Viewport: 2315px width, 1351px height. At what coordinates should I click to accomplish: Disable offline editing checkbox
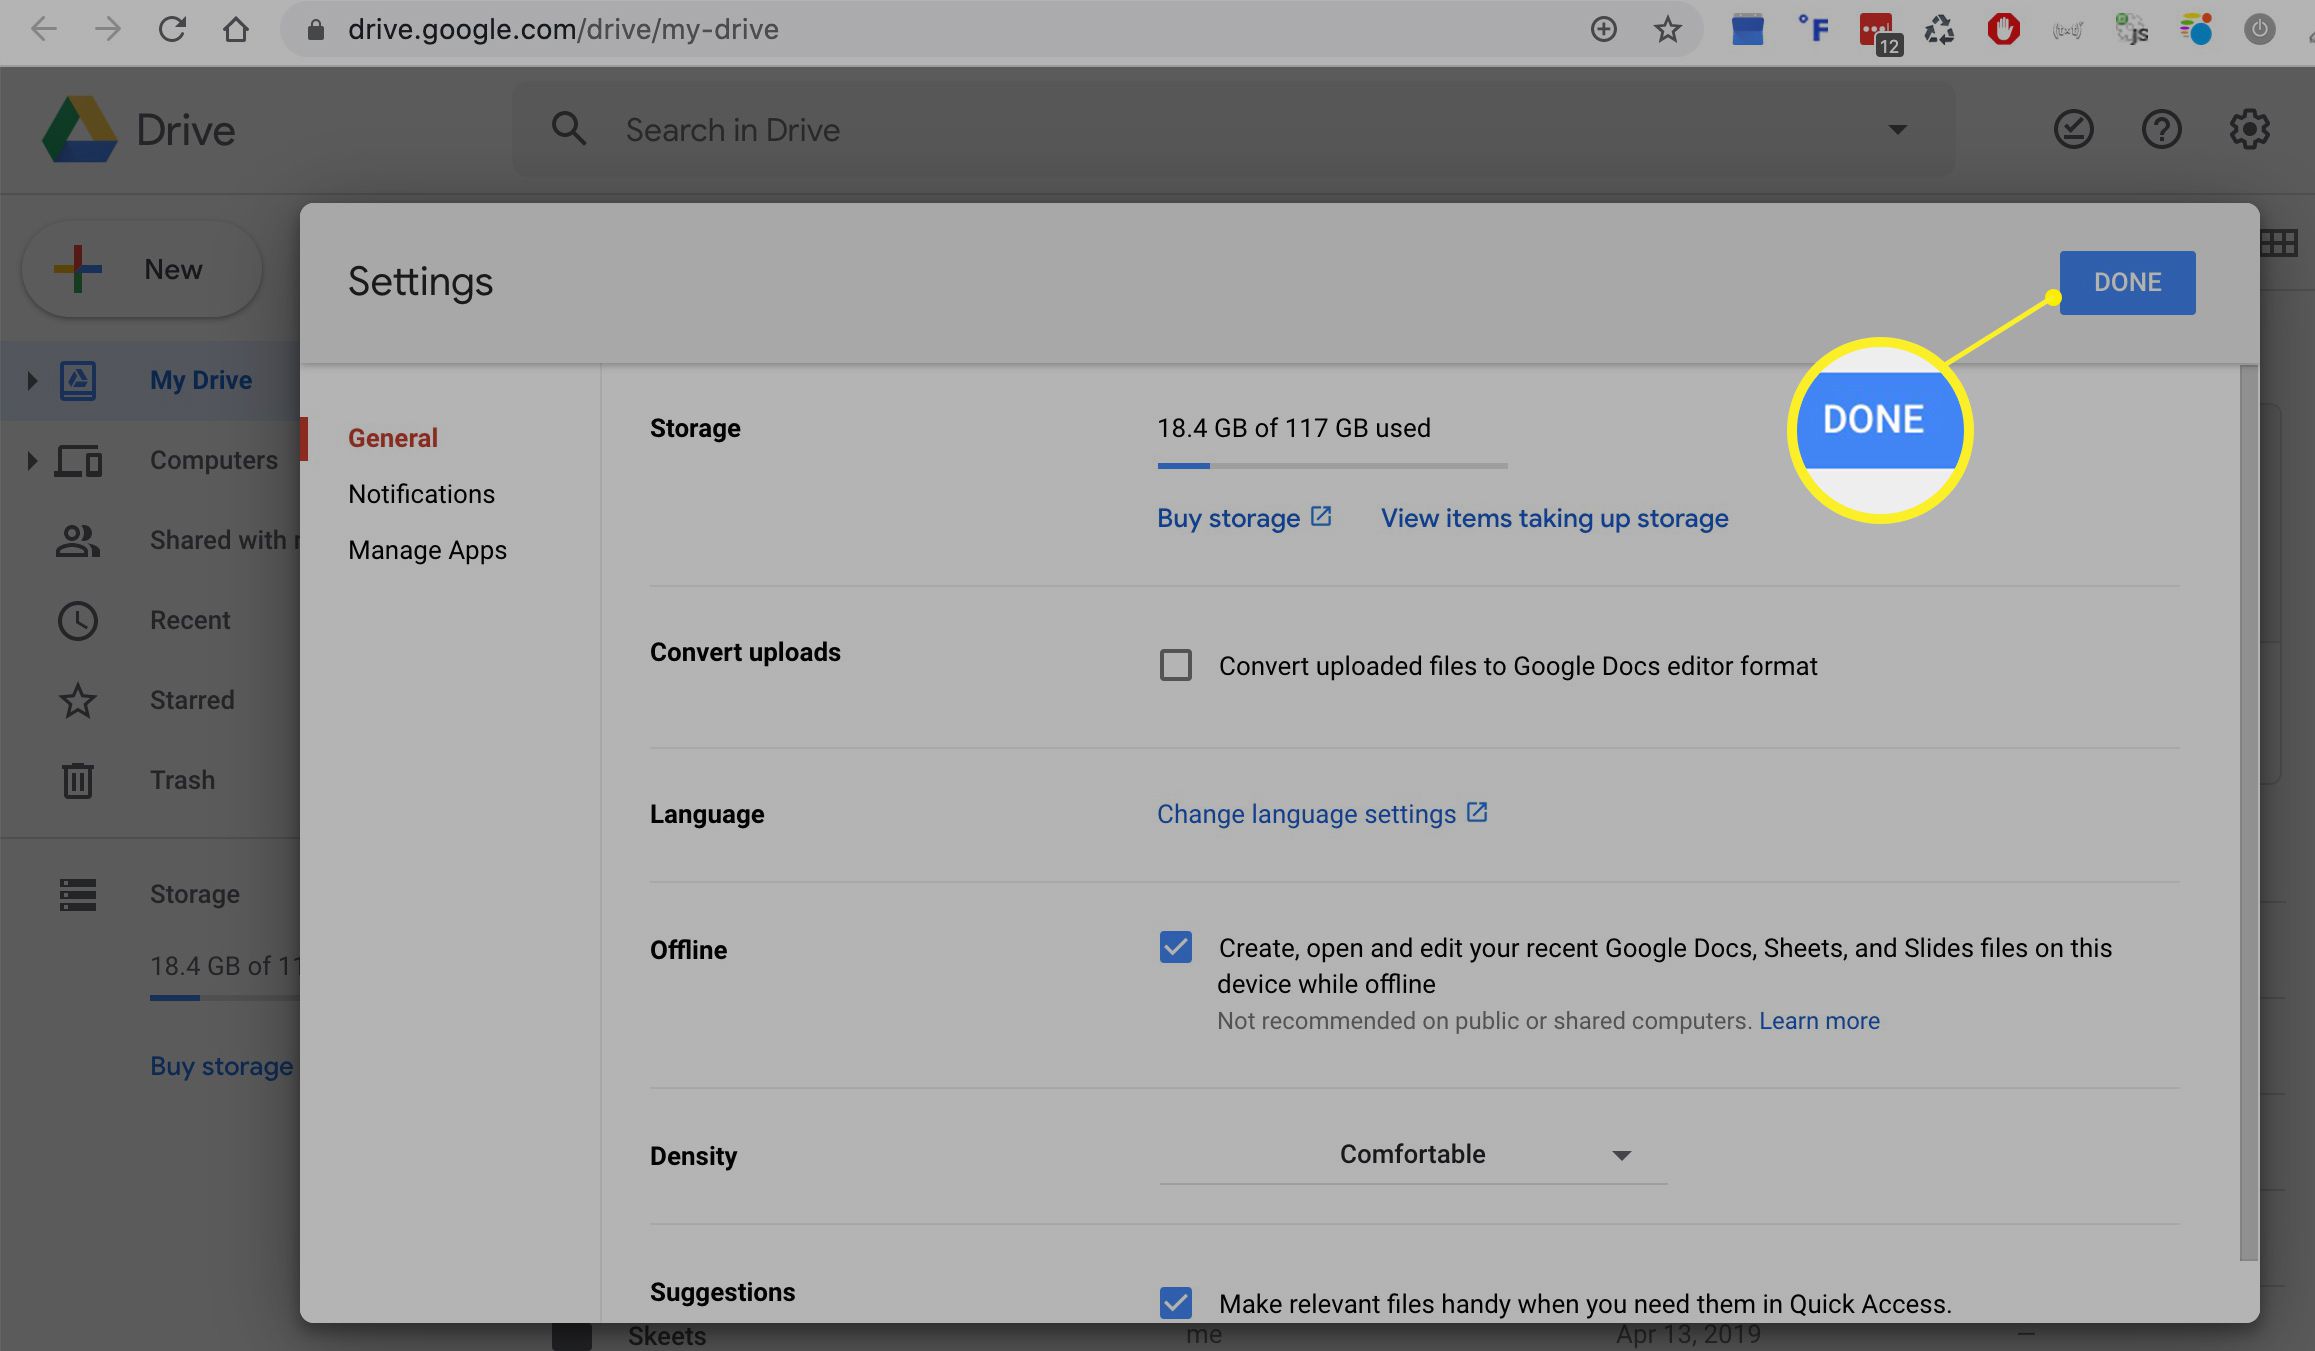[1172, 946]
